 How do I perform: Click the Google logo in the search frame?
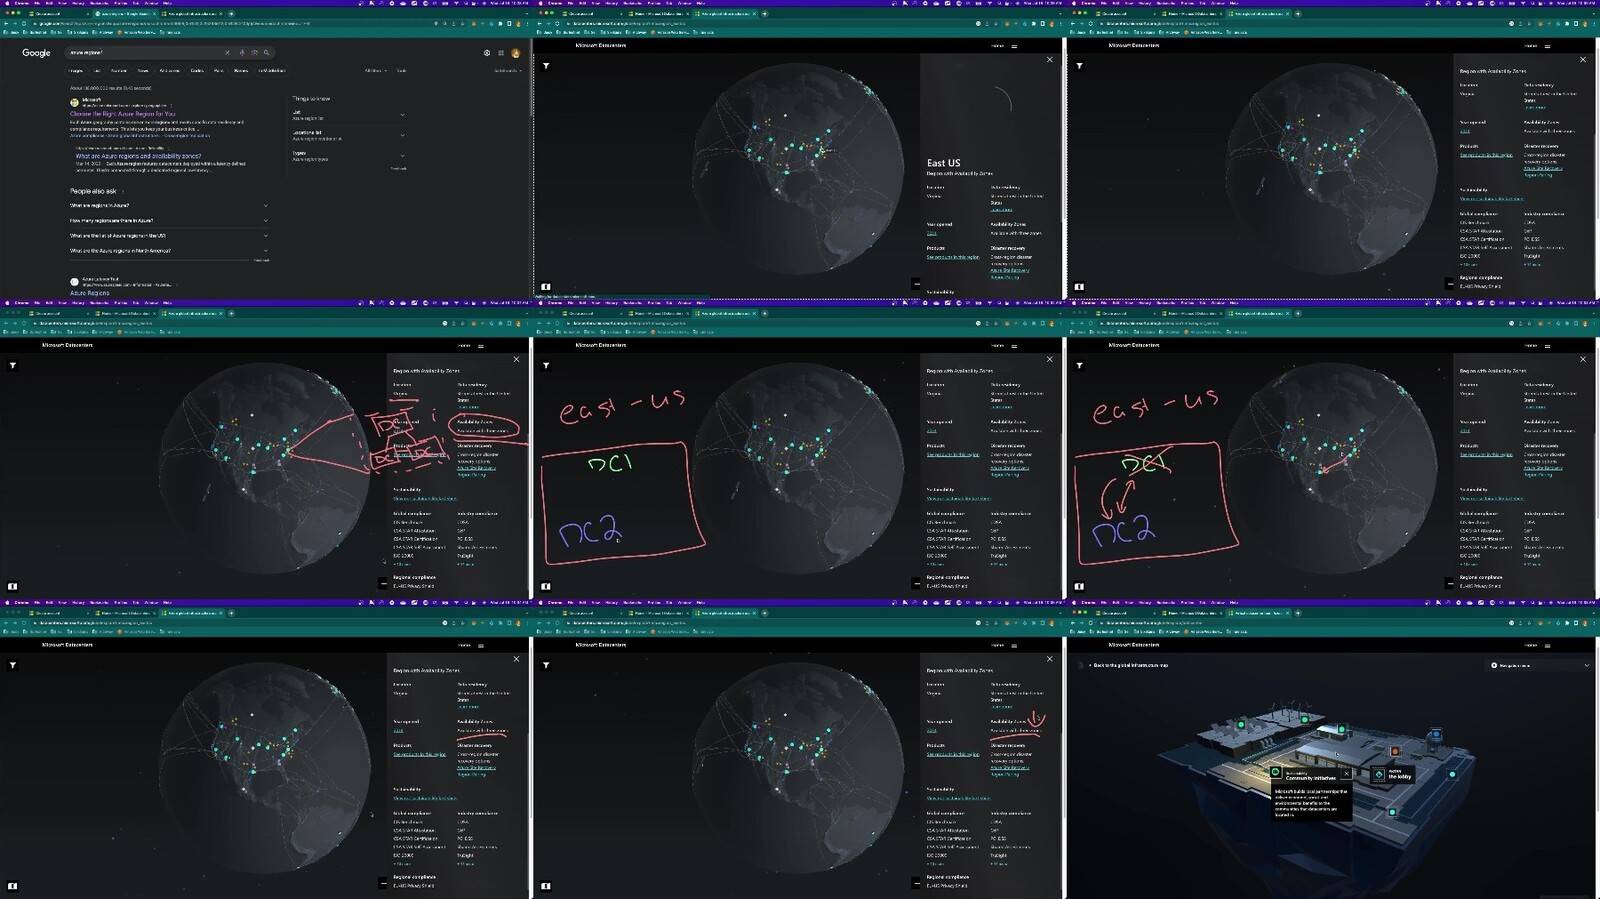36,53
